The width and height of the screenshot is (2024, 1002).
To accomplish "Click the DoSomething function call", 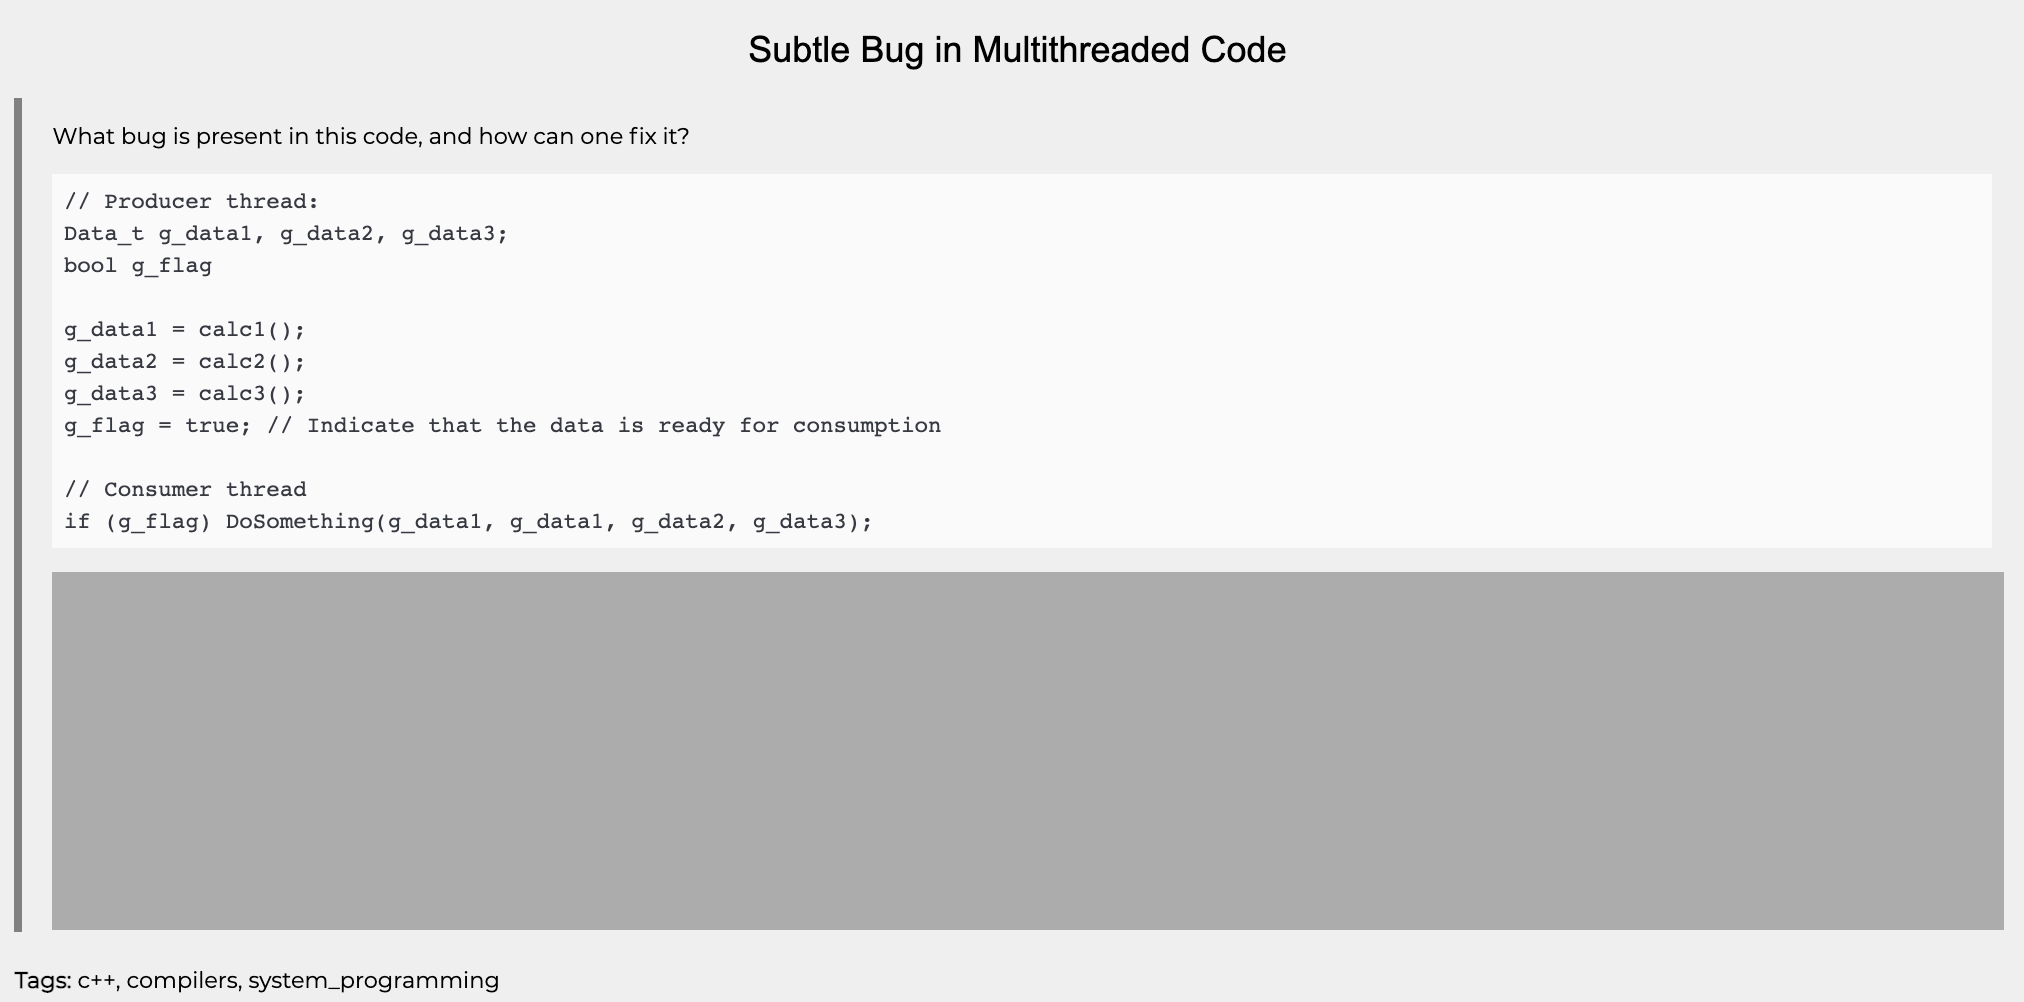I will click(x=549, y=522).
